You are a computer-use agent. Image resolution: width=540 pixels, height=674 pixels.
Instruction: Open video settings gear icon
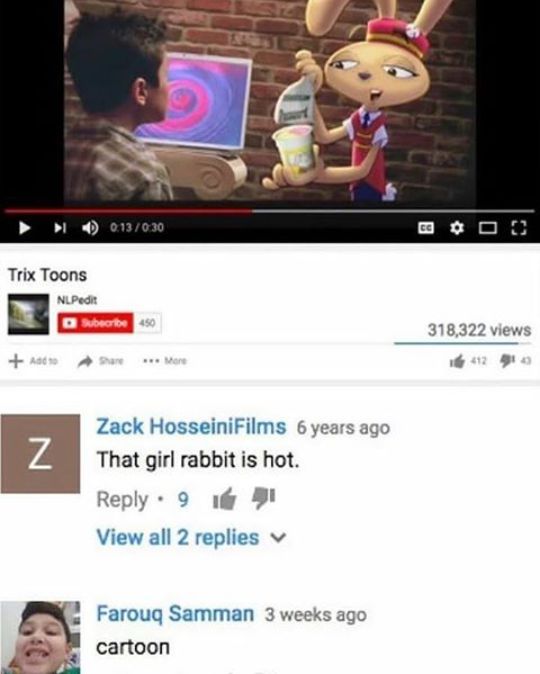457,227
